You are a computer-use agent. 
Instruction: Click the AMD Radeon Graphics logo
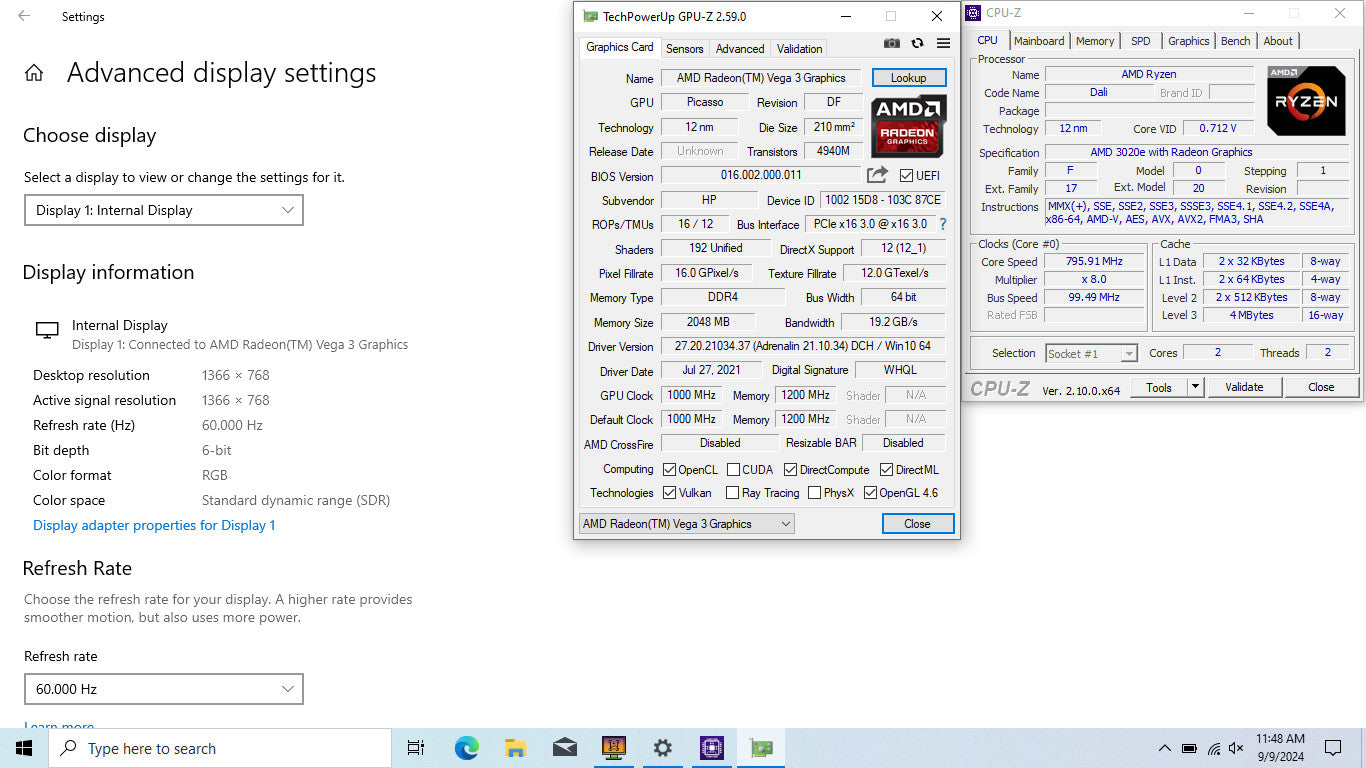908,126
